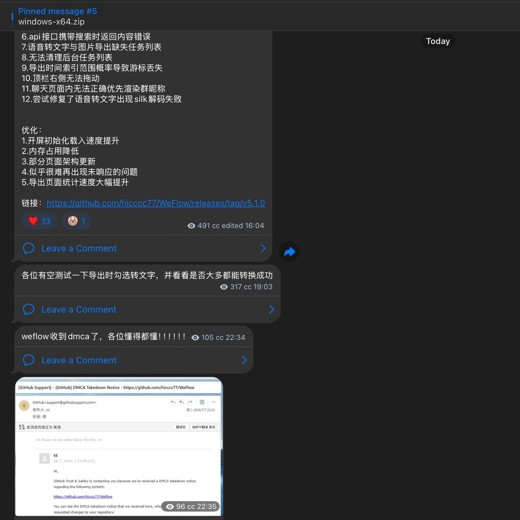
Task: Click comment bubble icon on dmca message
Action: click(x=28, y=360)
